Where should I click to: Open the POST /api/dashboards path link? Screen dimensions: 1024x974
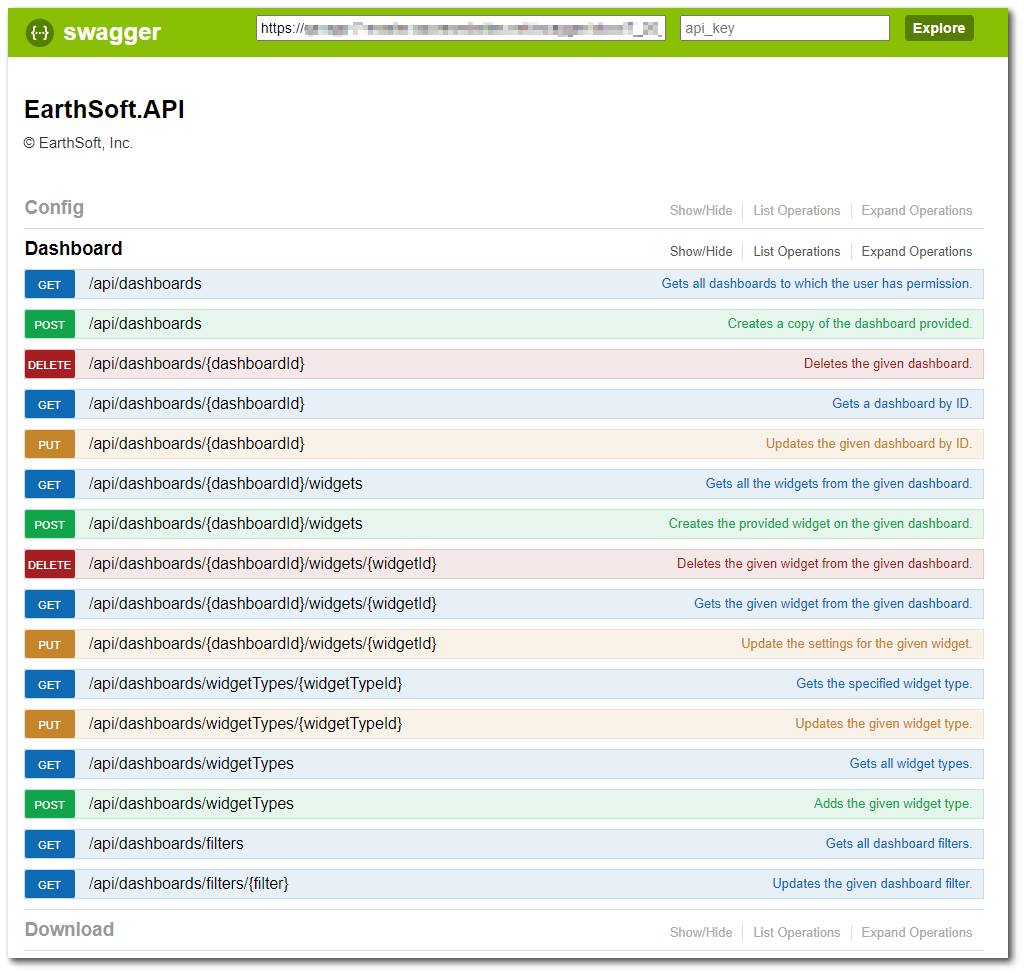[x=145, y=323]
